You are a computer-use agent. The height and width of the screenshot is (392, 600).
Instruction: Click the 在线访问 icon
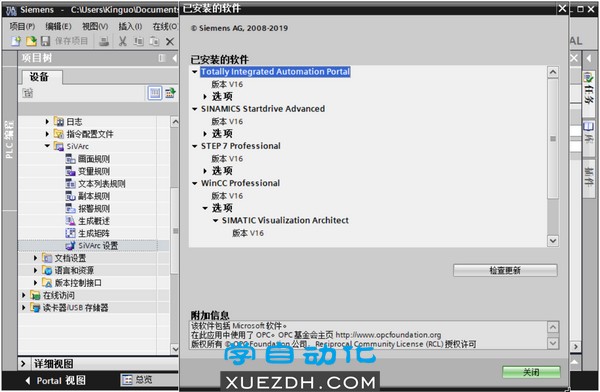[35, 295]
